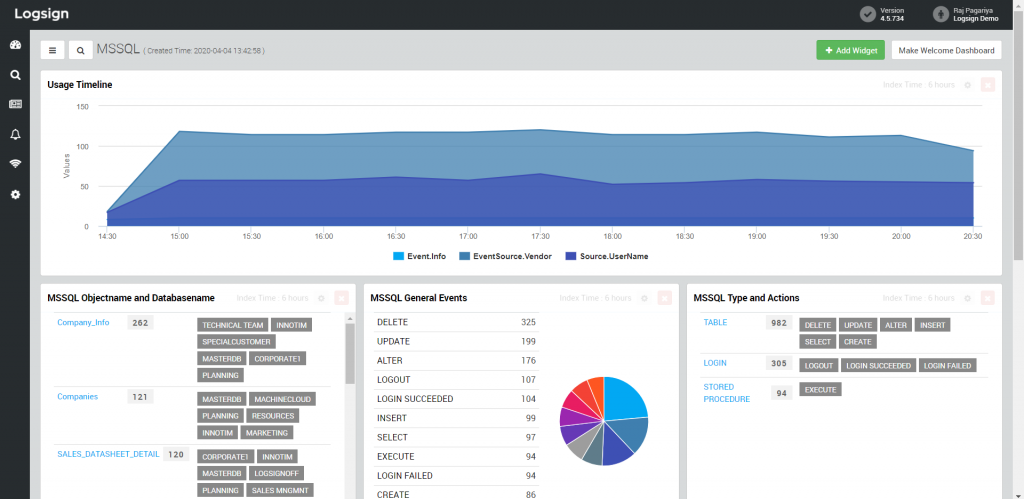1024x499 pixels.
Task: Open the LOGIN type link
Action: tap(715, 363)
